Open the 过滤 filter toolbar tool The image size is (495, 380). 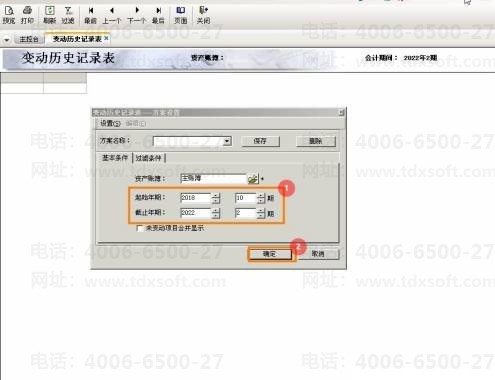click(68, 15)
